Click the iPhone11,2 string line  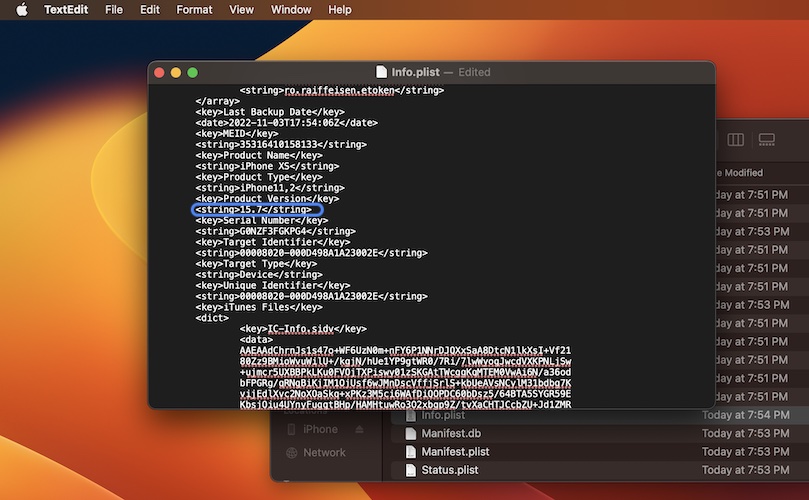(x=270, y=188)
